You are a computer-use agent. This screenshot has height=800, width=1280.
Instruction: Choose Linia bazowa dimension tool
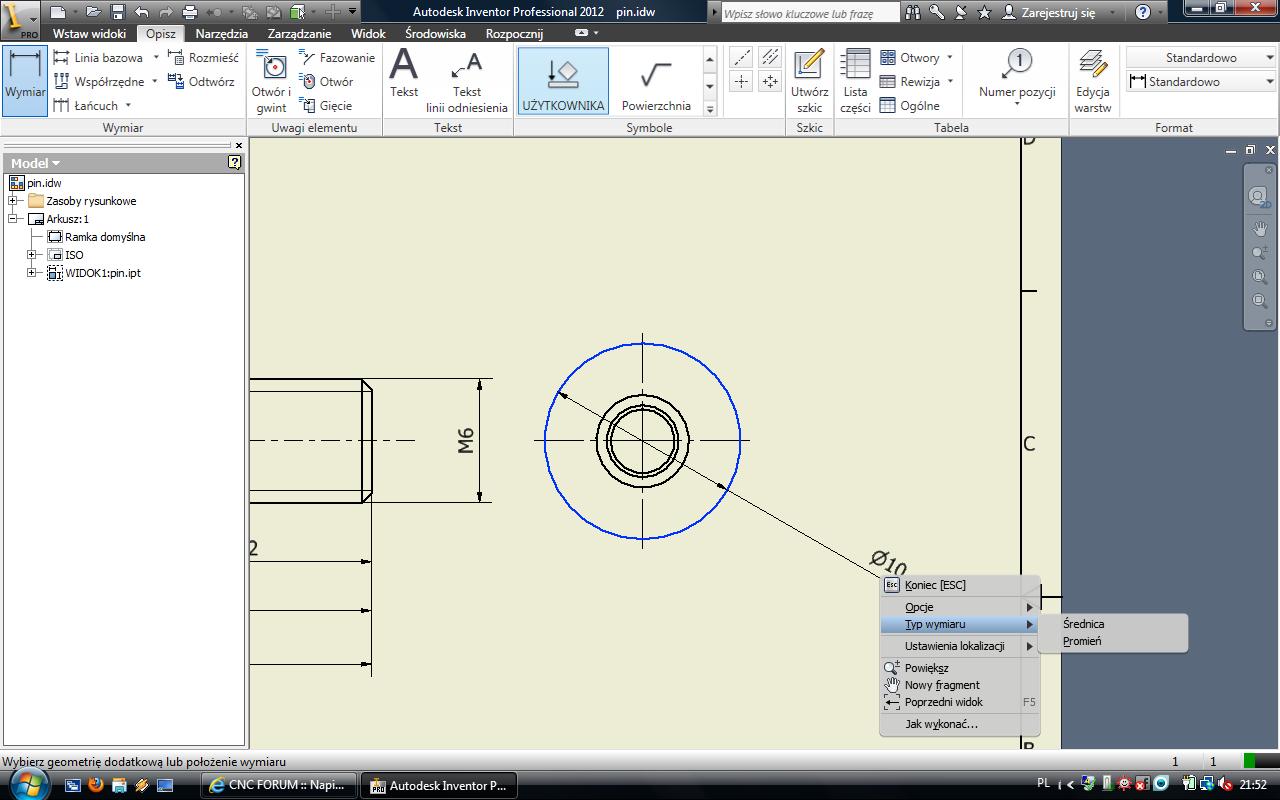point(98,58)
